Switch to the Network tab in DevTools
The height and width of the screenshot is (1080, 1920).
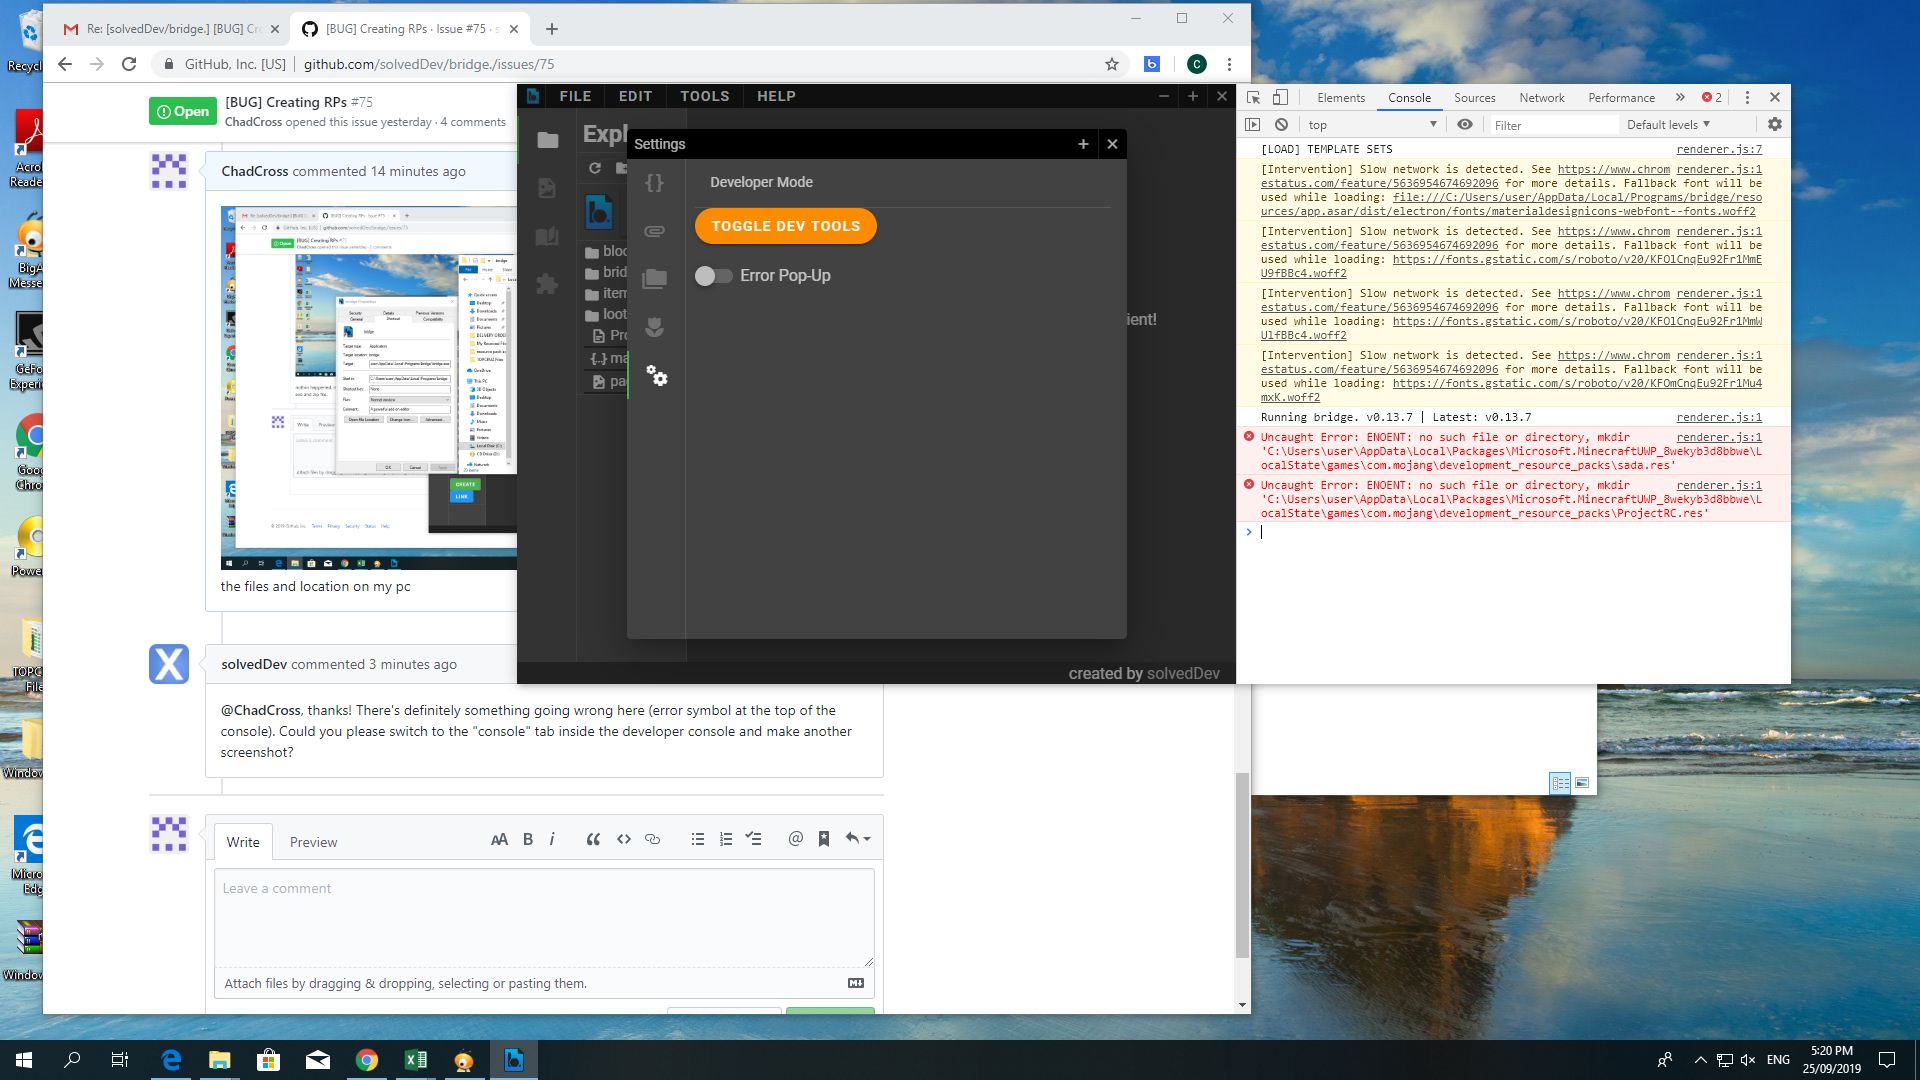coord(1541,97)
